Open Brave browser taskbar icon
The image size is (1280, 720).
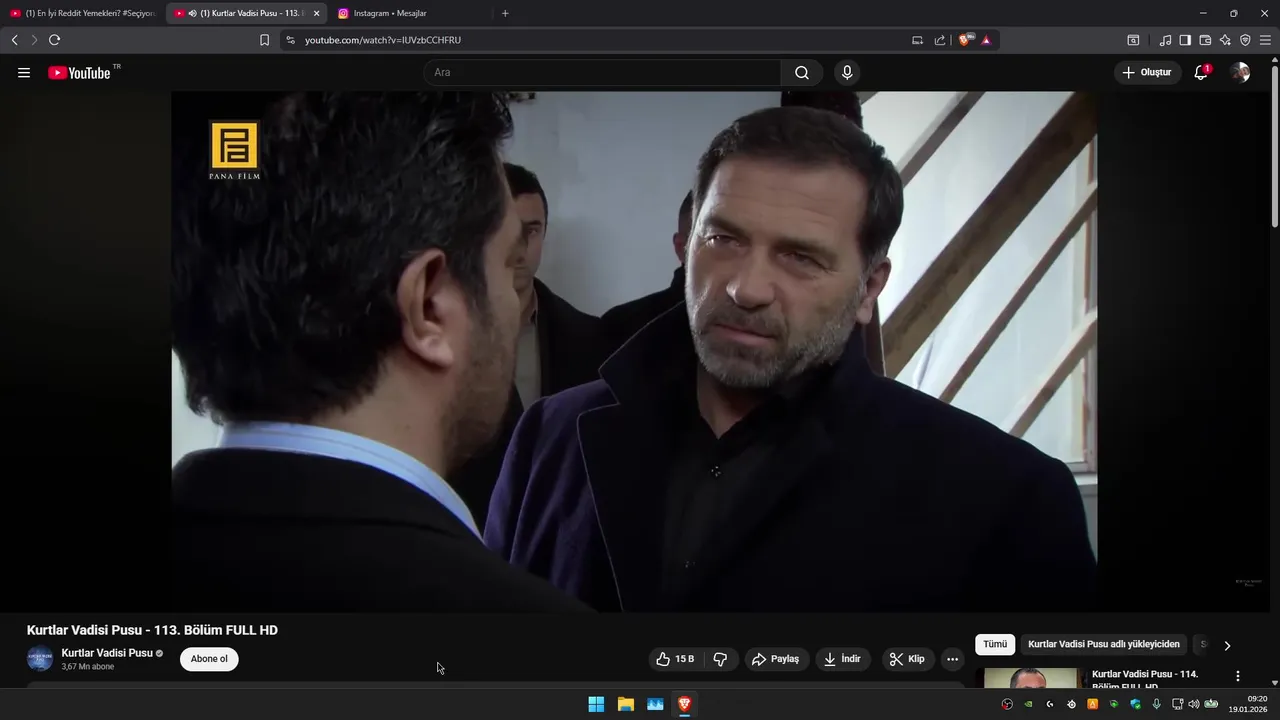coord(684,704)
